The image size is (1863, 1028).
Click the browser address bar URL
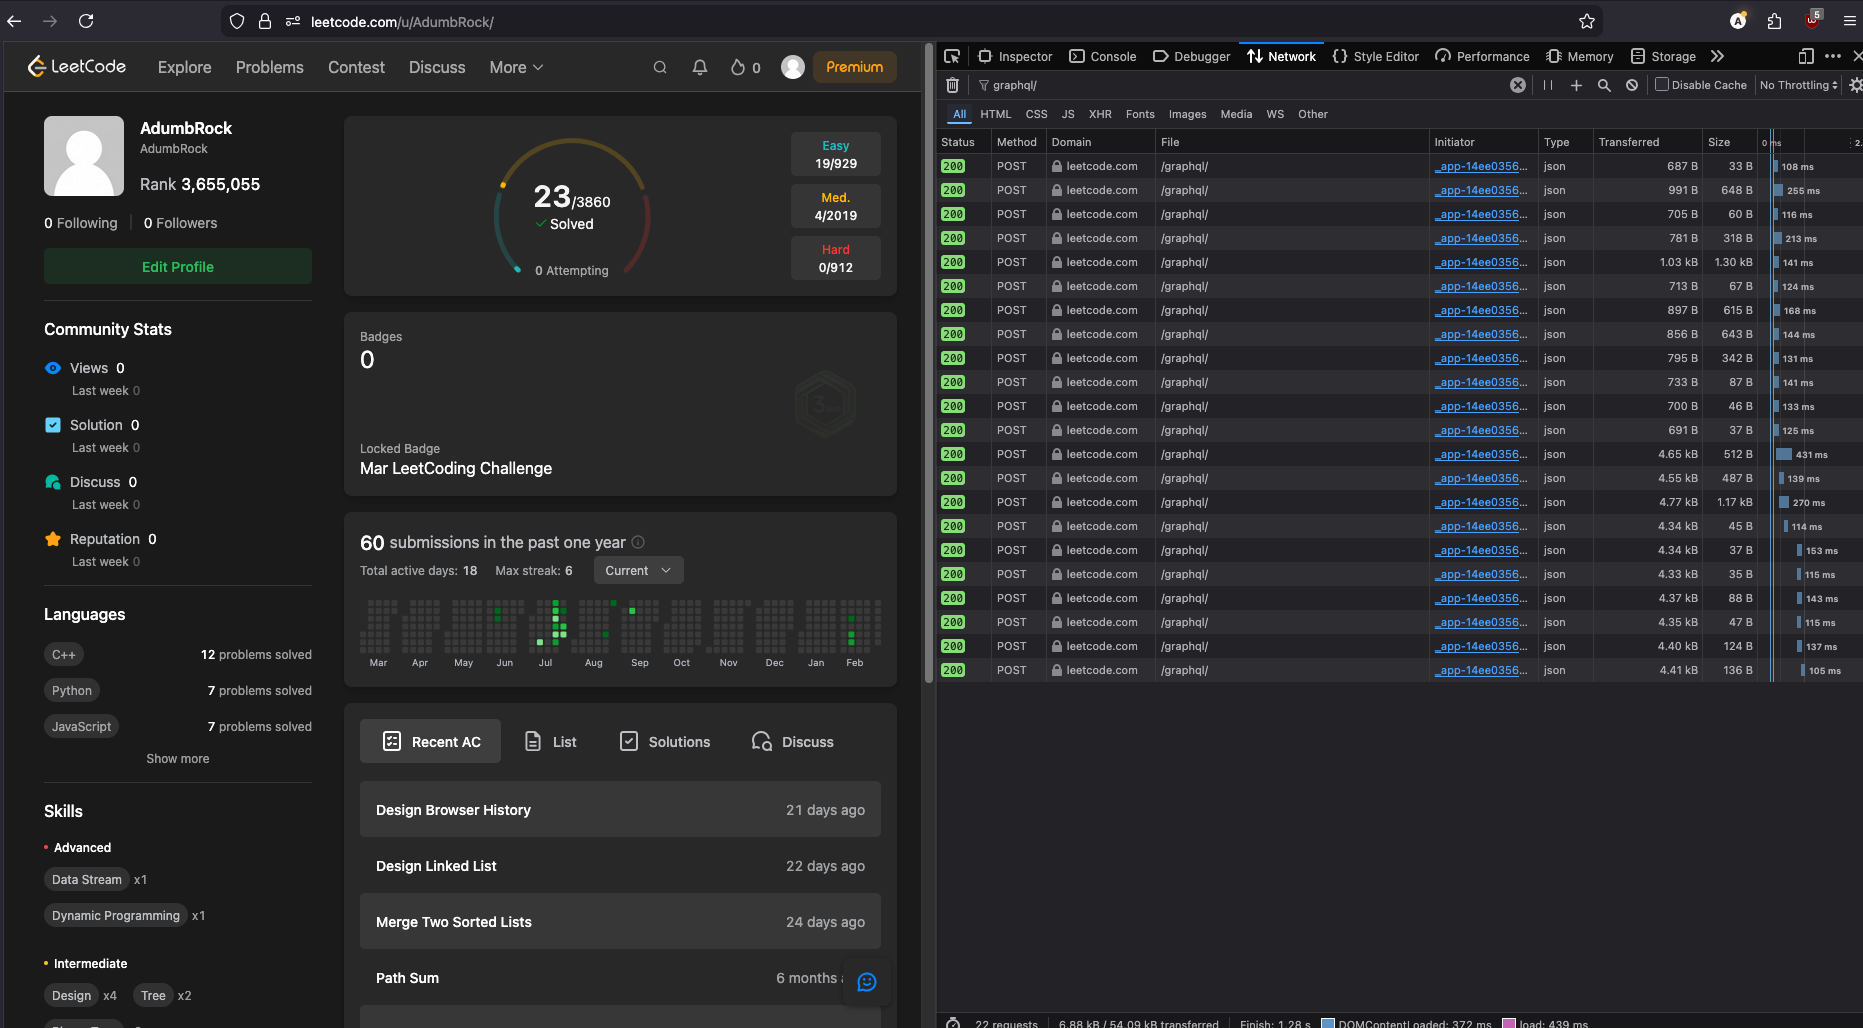click(x=402, y=21)
